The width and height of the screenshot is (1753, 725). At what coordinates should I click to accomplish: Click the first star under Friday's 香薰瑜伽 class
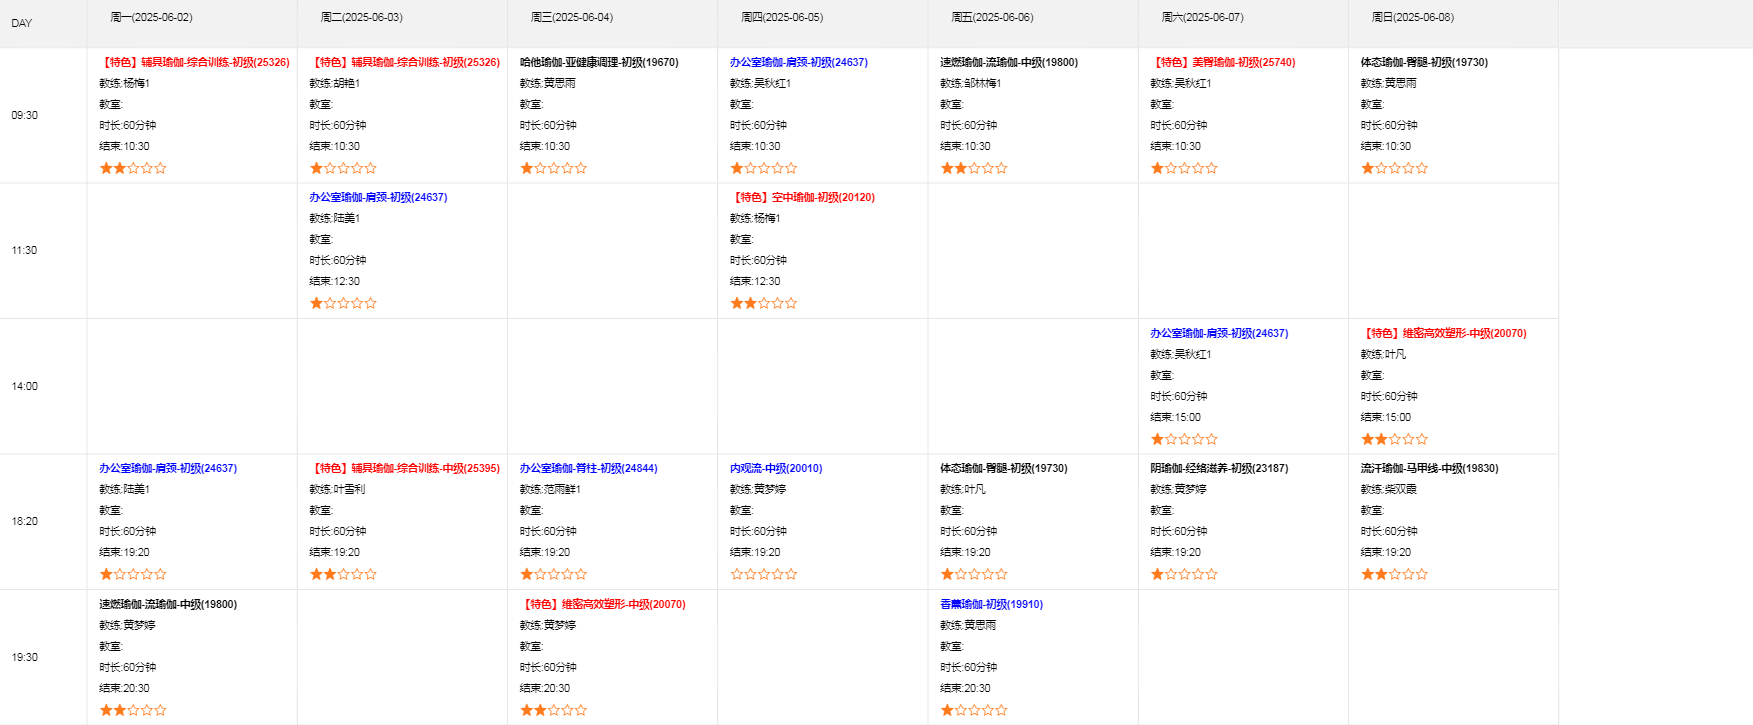pos(947,710)
